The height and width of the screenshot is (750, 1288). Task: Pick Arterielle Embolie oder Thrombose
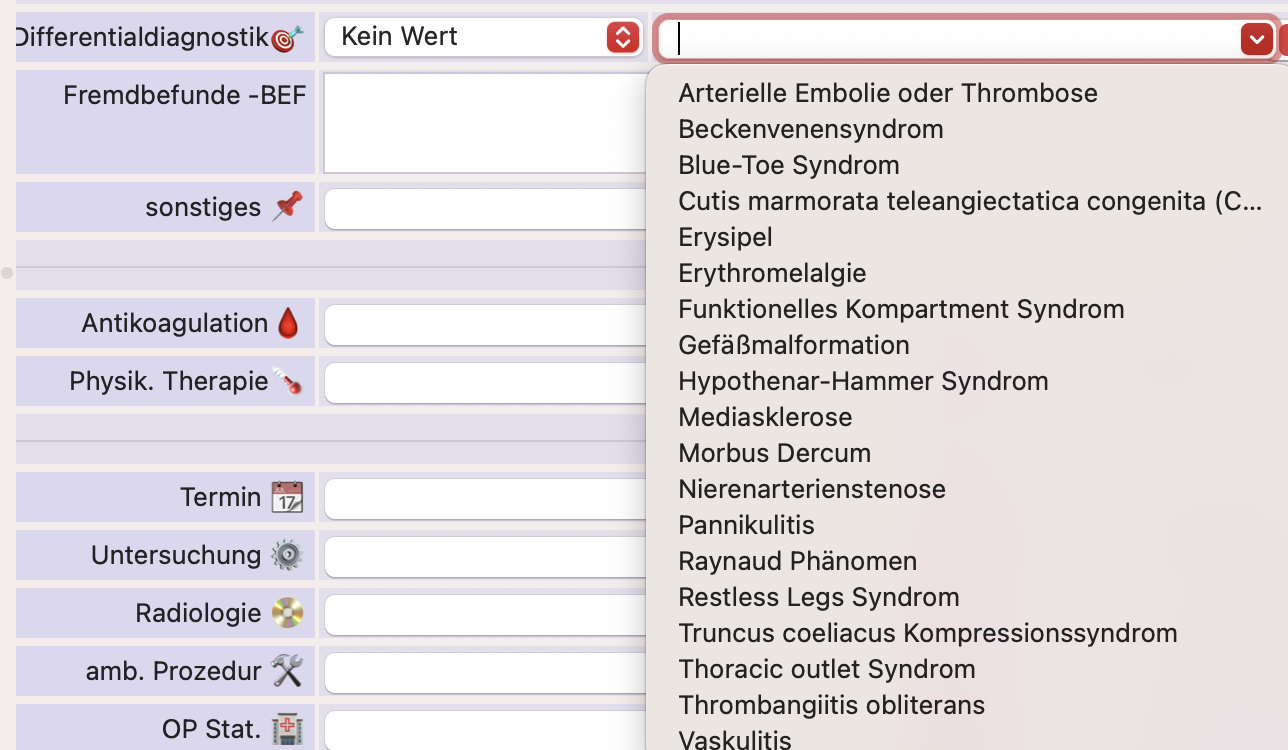[x=887, y=93]
